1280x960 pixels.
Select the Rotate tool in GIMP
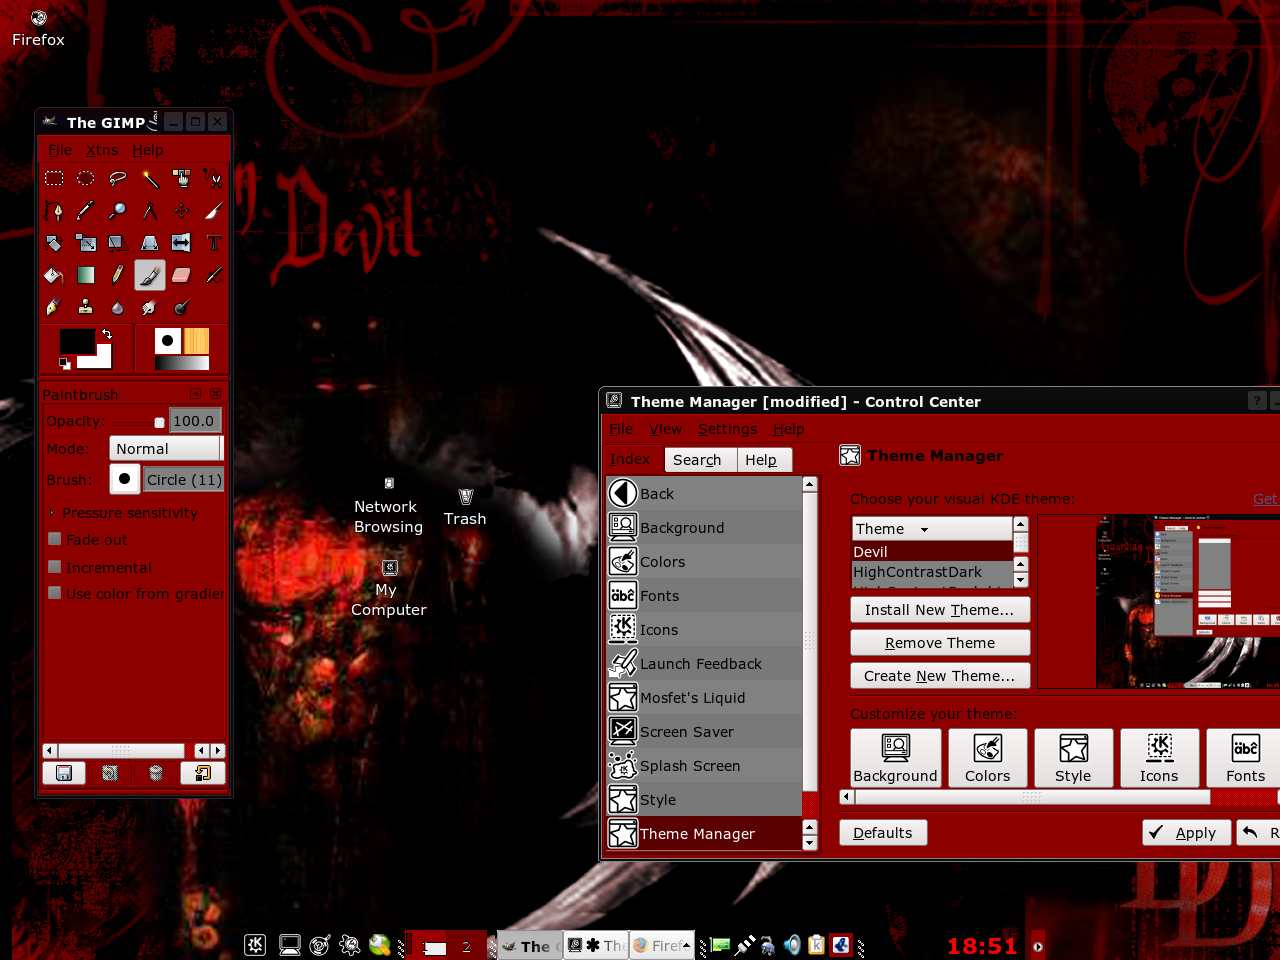pos(54,243)
